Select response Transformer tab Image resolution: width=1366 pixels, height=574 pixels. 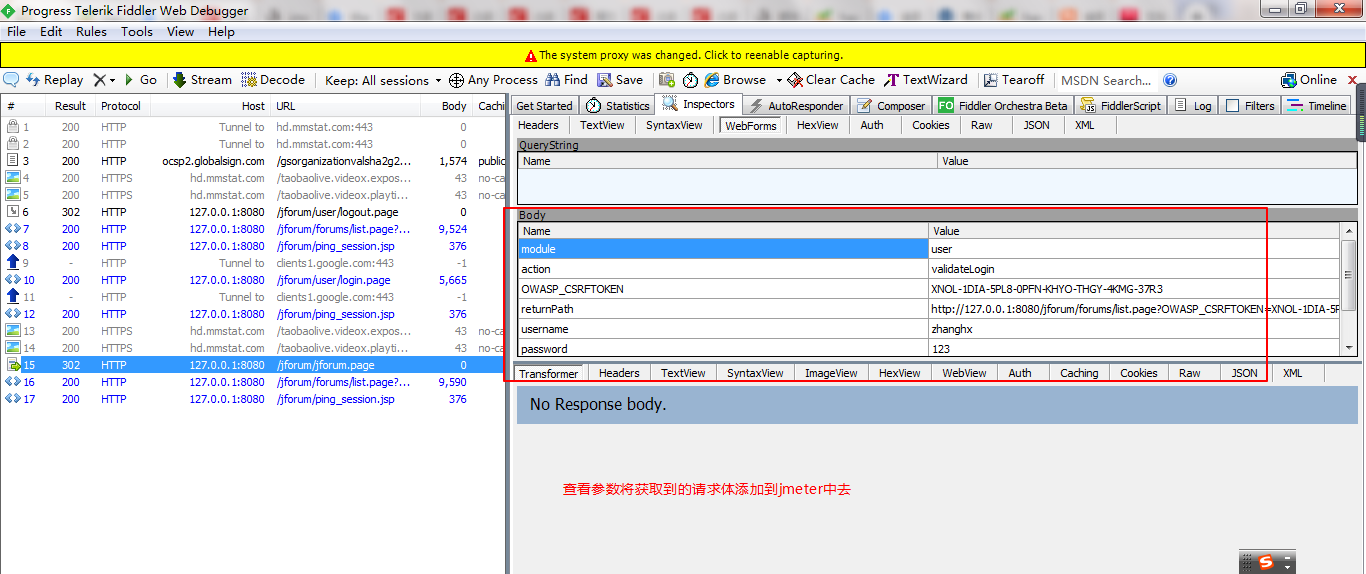[548, 373]
